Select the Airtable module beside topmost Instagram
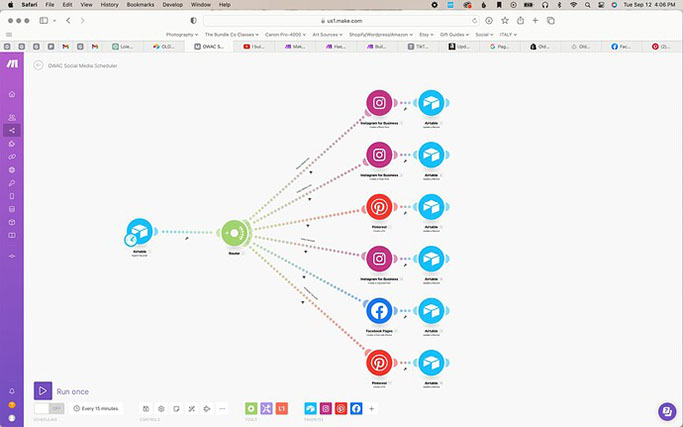 (431, 103)
